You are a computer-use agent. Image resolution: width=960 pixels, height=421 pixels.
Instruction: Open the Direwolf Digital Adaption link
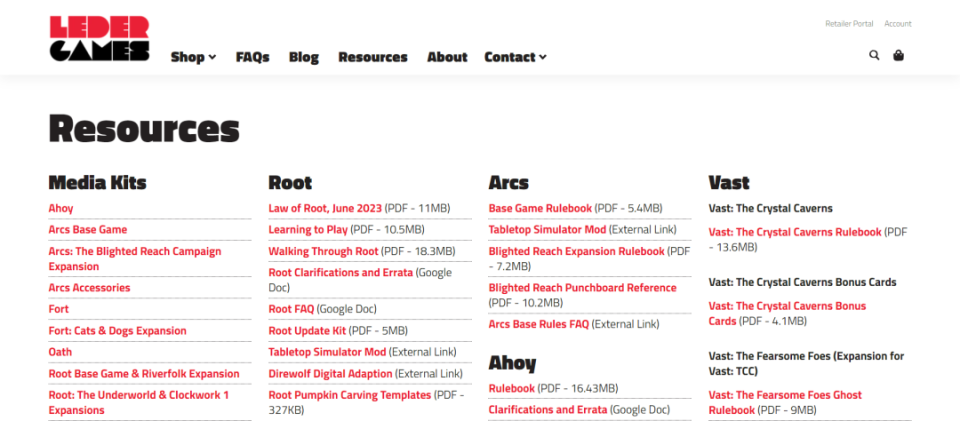tap(330, 374)
